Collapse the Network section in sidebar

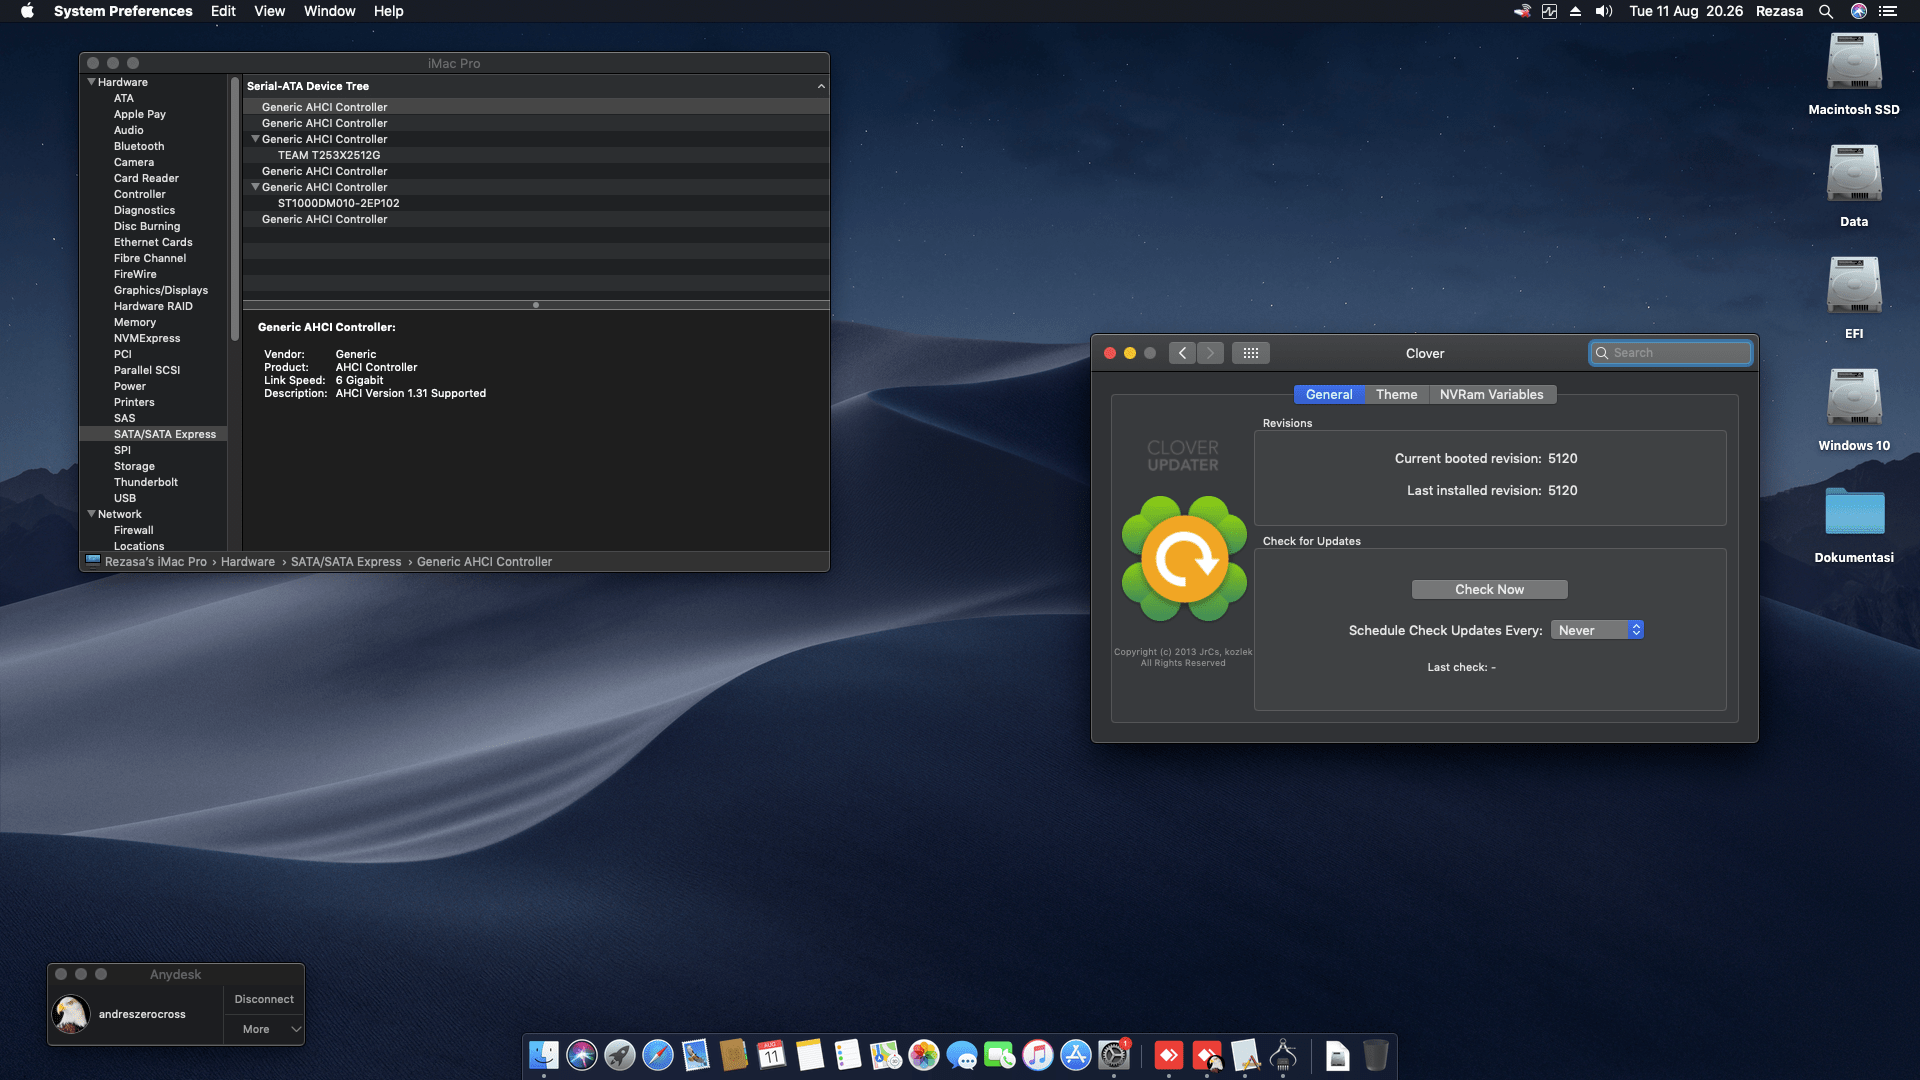(91, 514)
